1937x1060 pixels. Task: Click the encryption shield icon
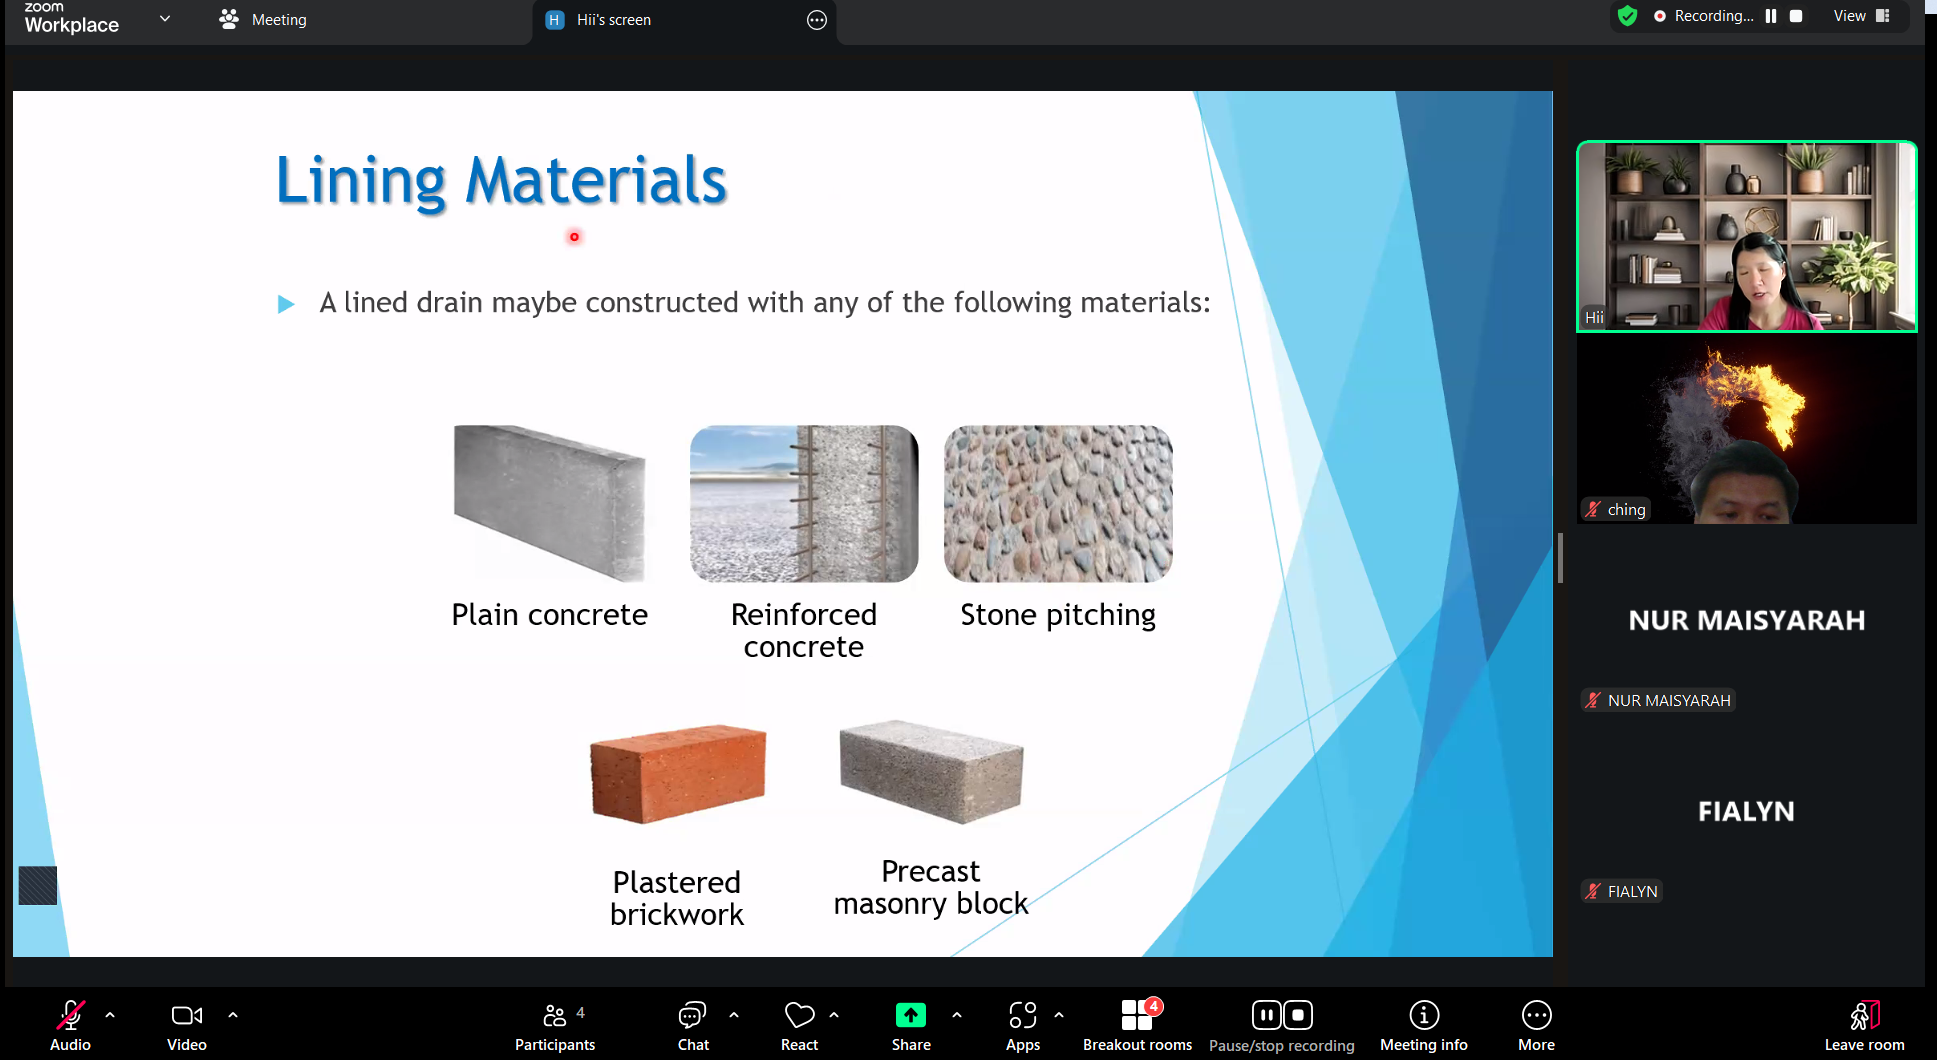1627,16
